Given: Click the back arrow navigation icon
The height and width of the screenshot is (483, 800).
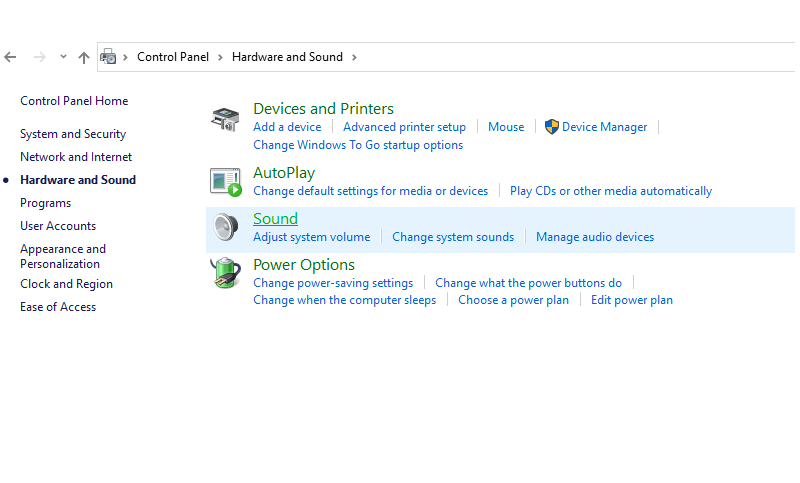Looking at the screenshot, I should 10,57.
